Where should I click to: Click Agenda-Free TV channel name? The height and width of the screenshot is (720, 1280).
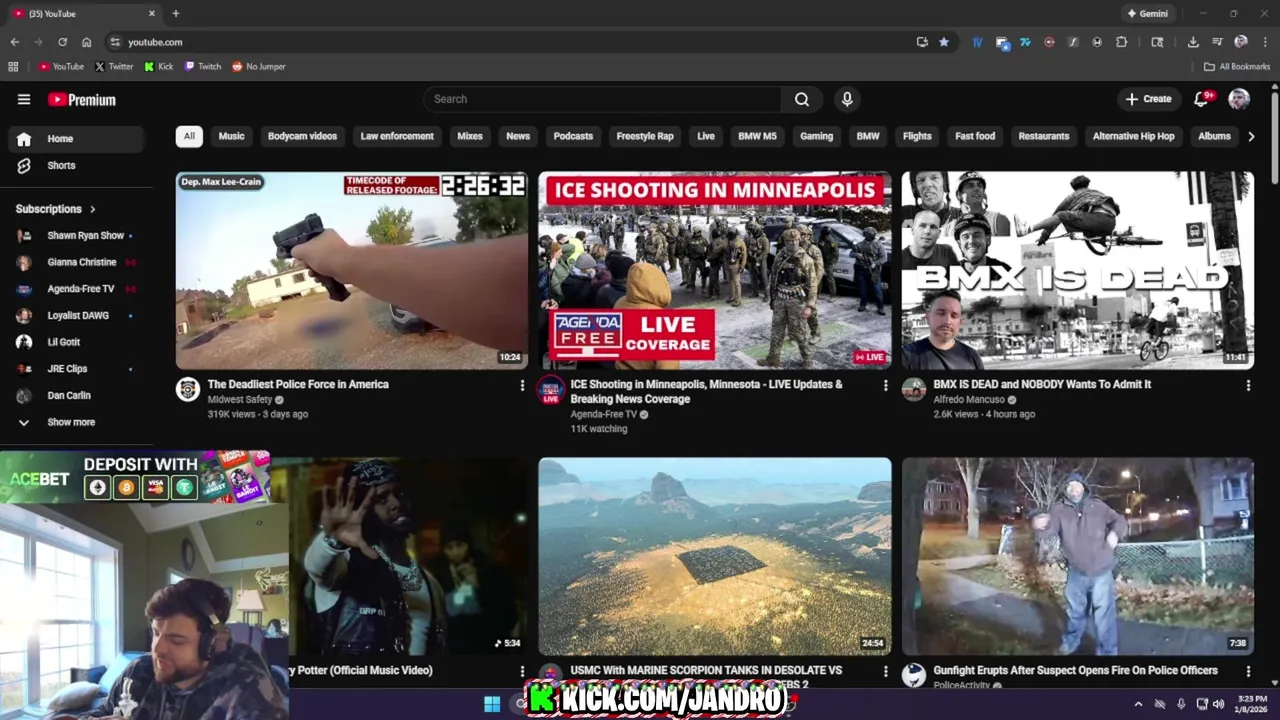tap(603, 414)
